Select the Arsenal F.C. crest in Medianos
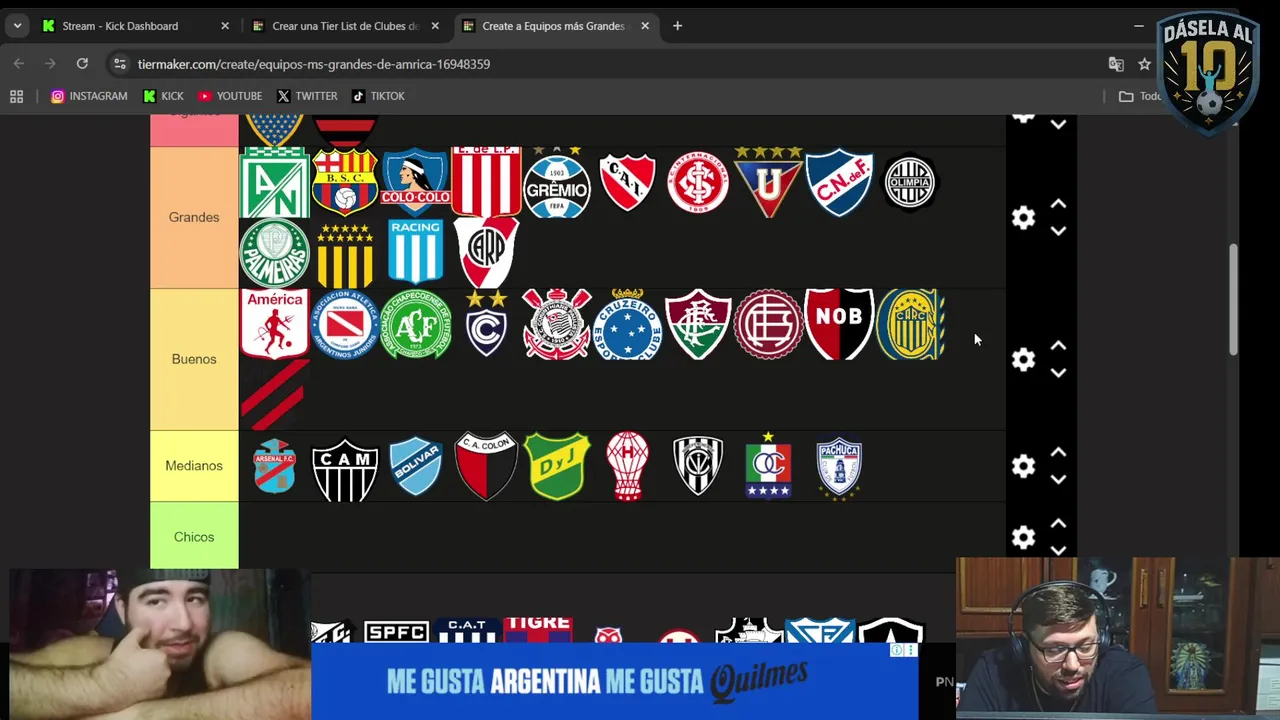Screen dimensions: 1280x720 (274, 466)
